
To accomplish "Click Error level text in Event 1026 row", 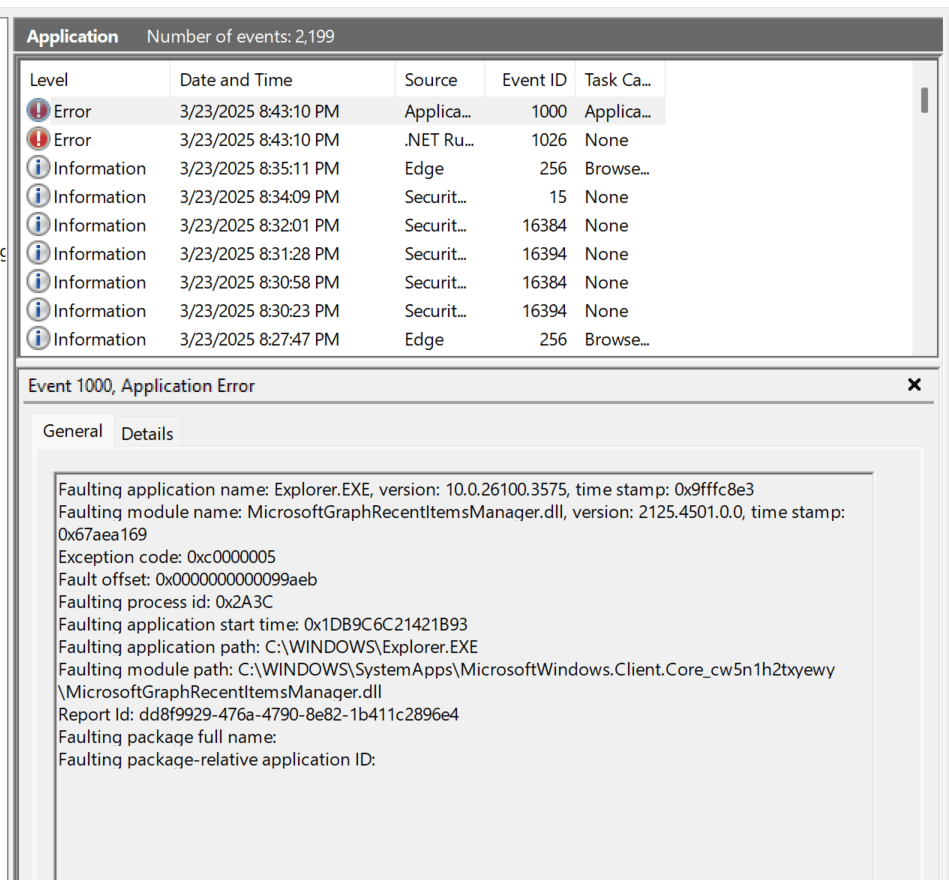I will pyautogui.click(x=72, y=140).
